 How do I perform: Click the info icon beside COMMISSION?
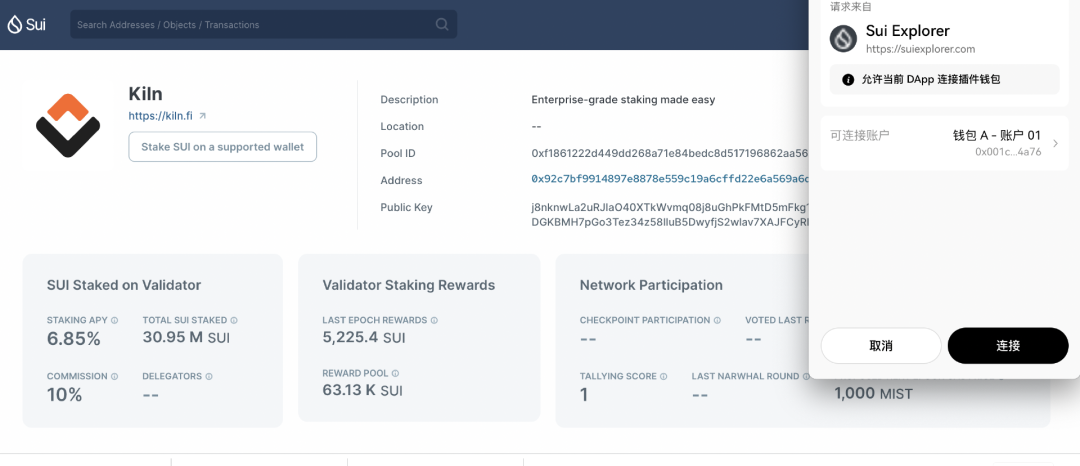(114, 377)
